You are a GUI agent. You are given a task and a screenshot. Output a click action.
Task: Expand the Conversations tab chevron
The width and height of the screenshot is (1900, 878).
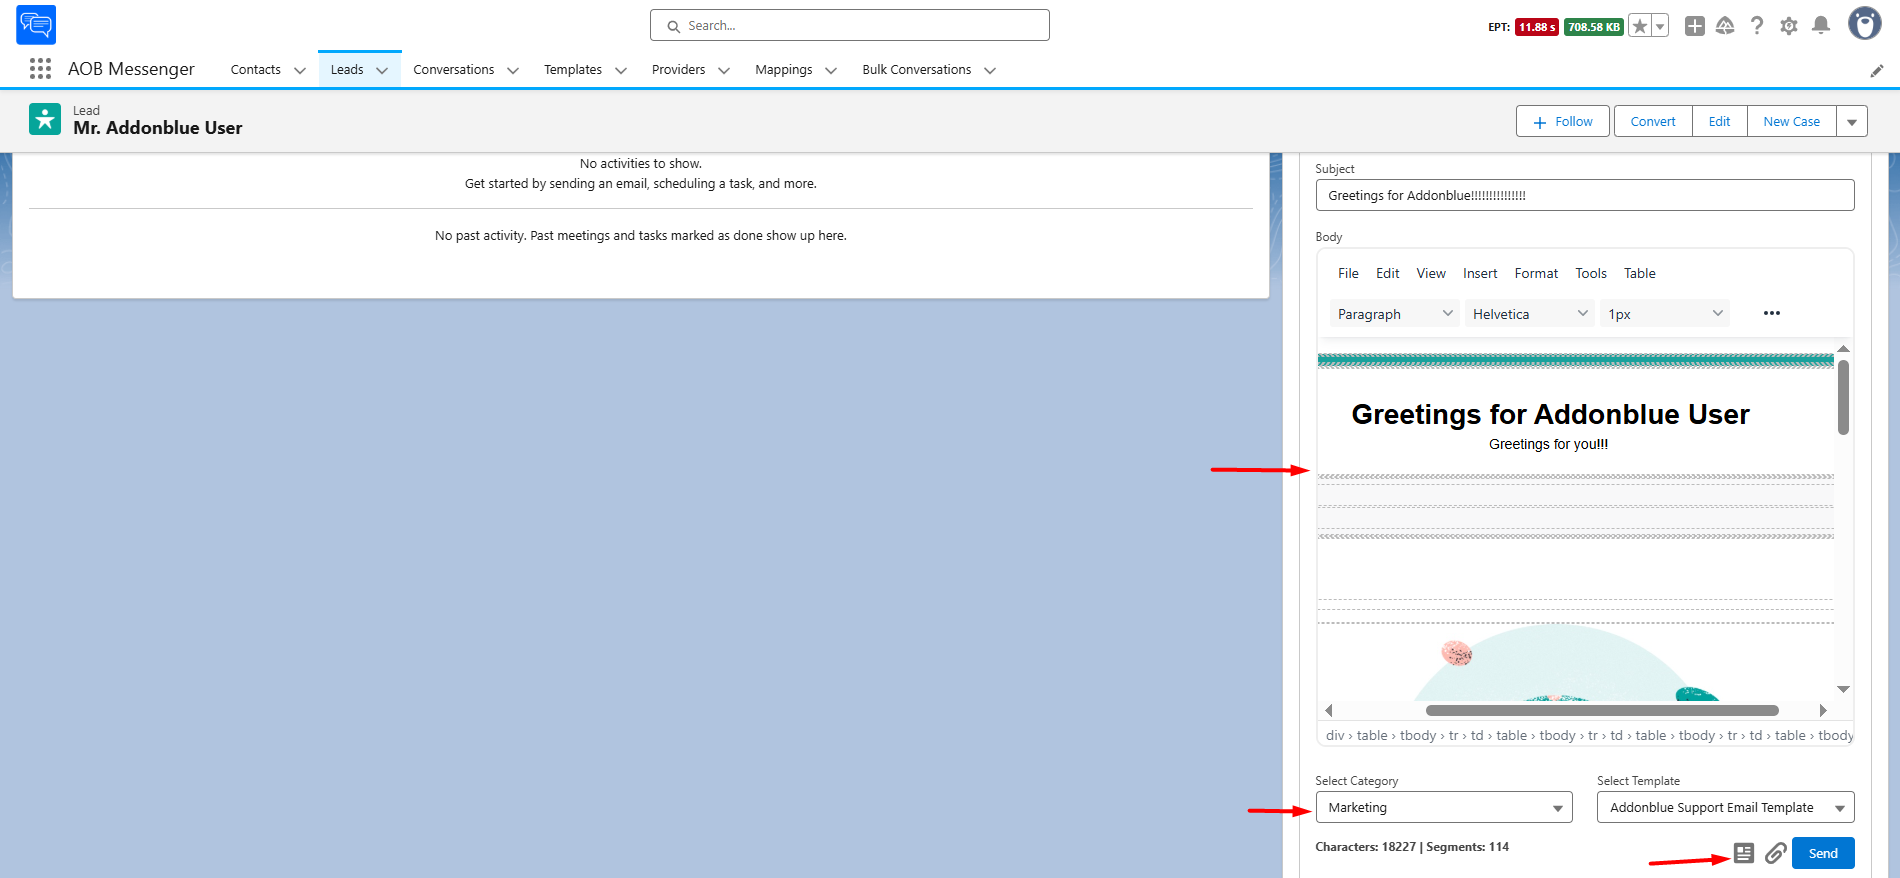point(513,70)
